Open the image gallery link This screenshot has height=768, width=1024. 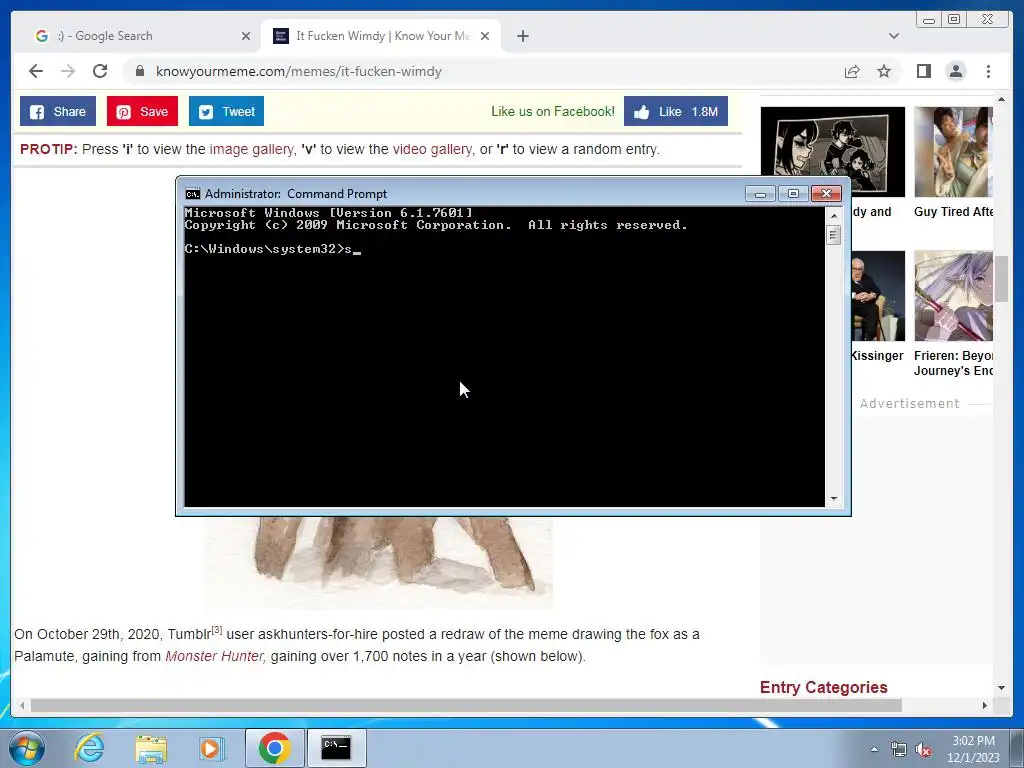coord(251,149)
